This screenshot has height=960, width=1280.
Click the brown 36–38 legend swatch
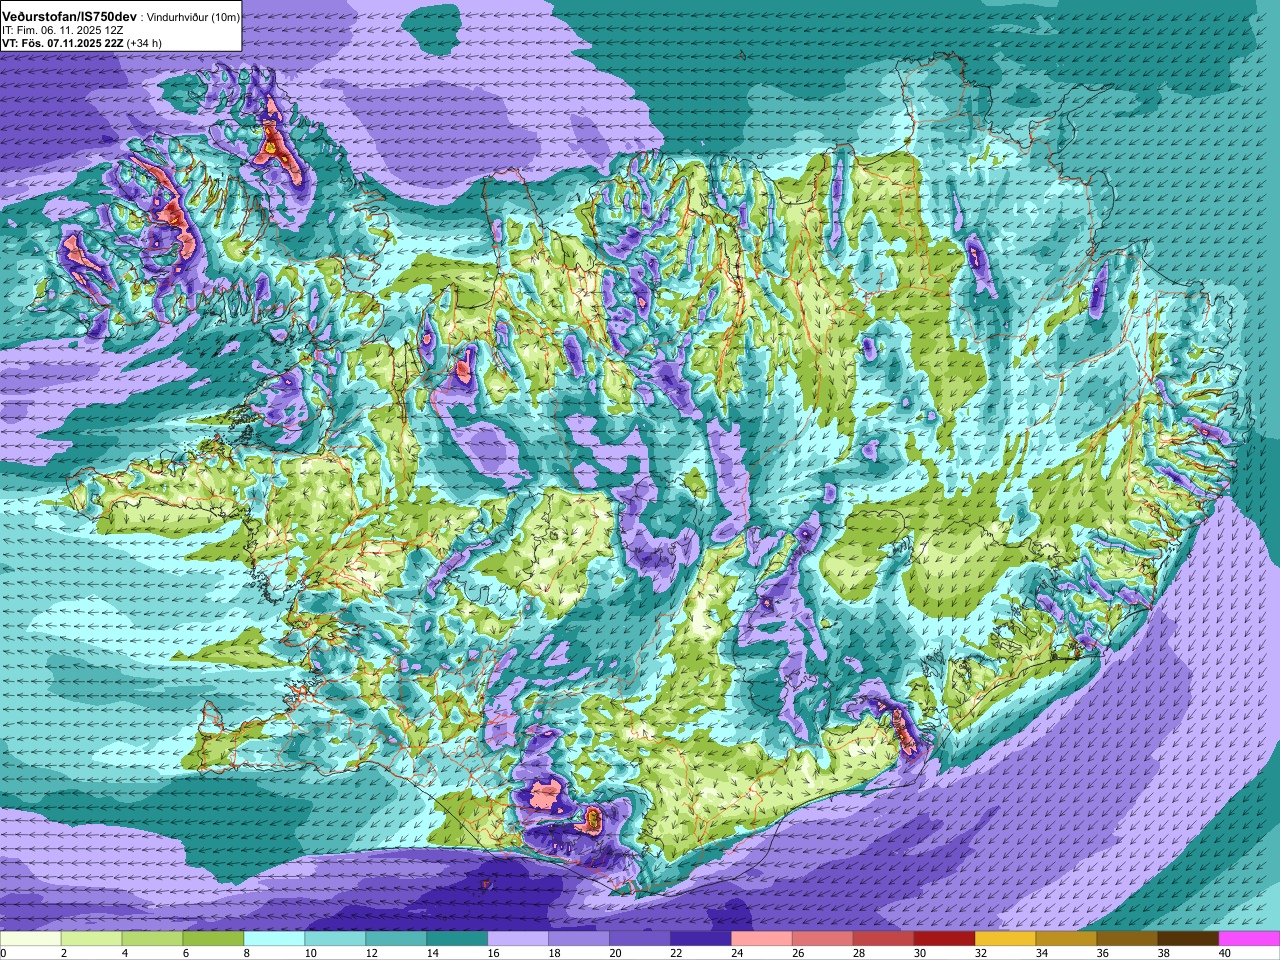point(1129,940)
